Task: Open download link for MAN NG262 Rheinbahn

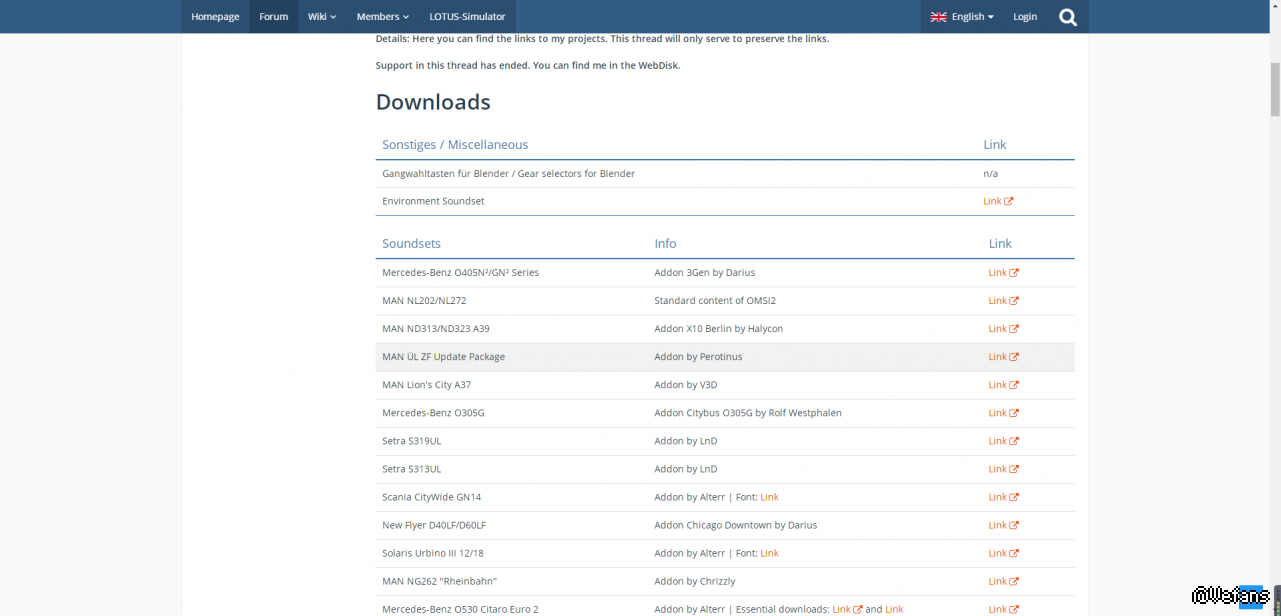Action: [x=1003, y=581]
